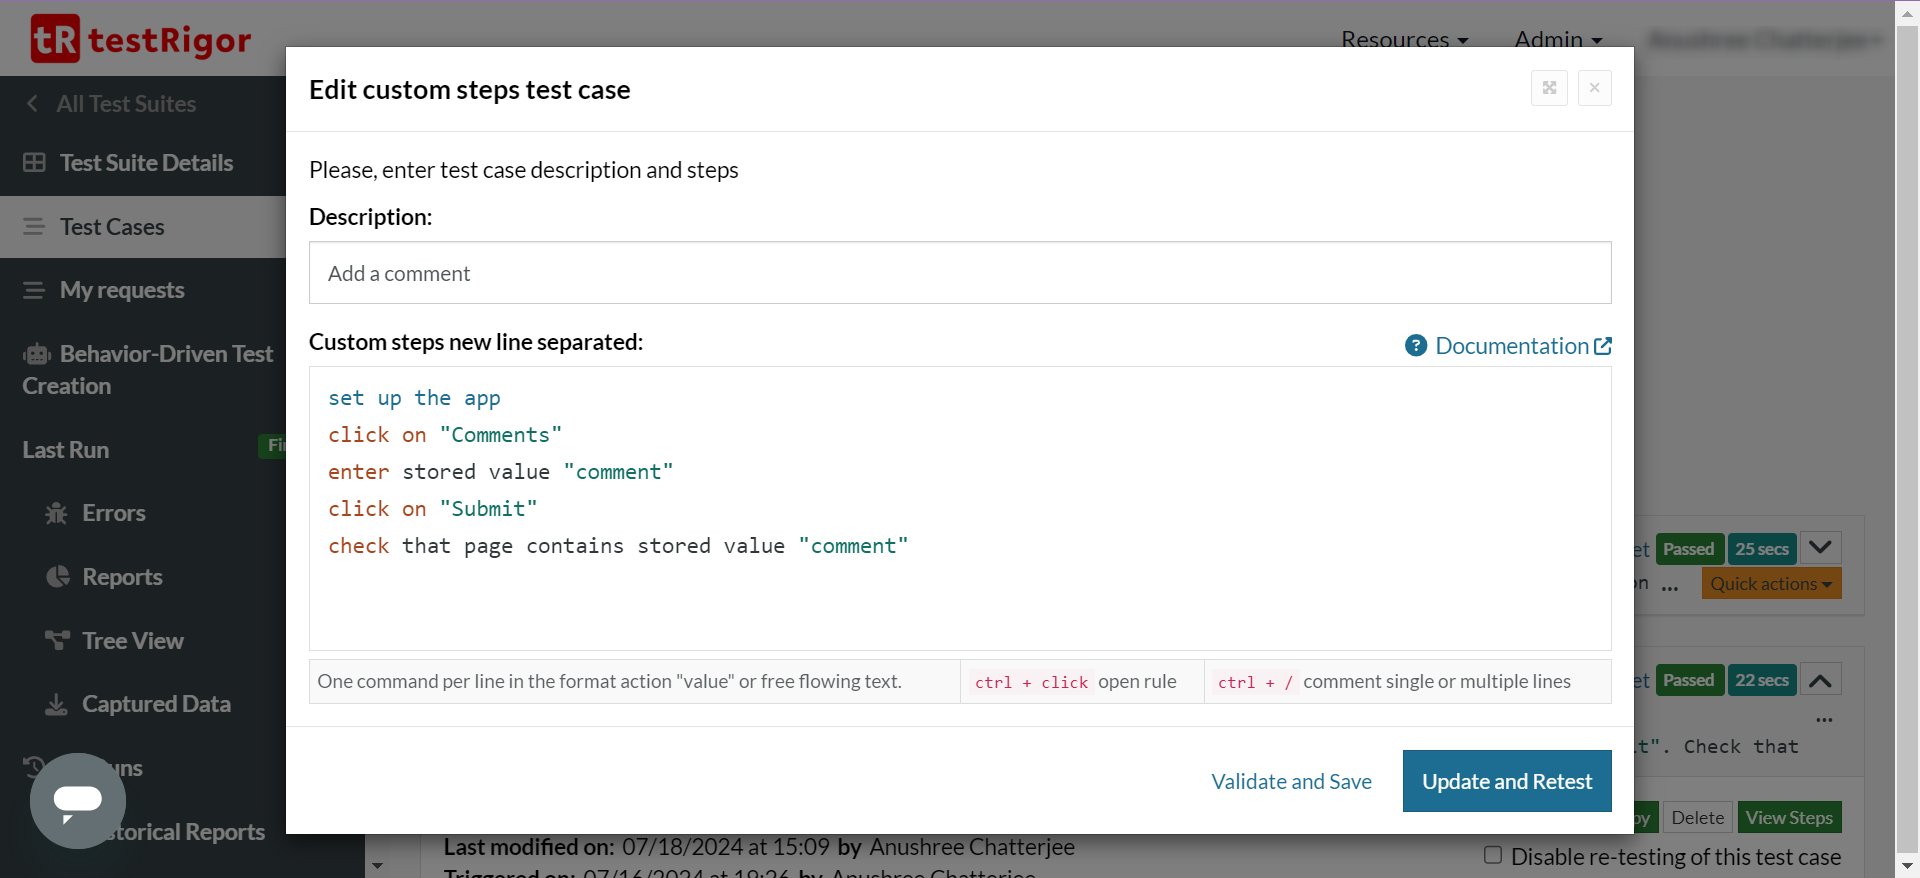
Task: Select My requests in the sidebar
Action: click(121, 290)
